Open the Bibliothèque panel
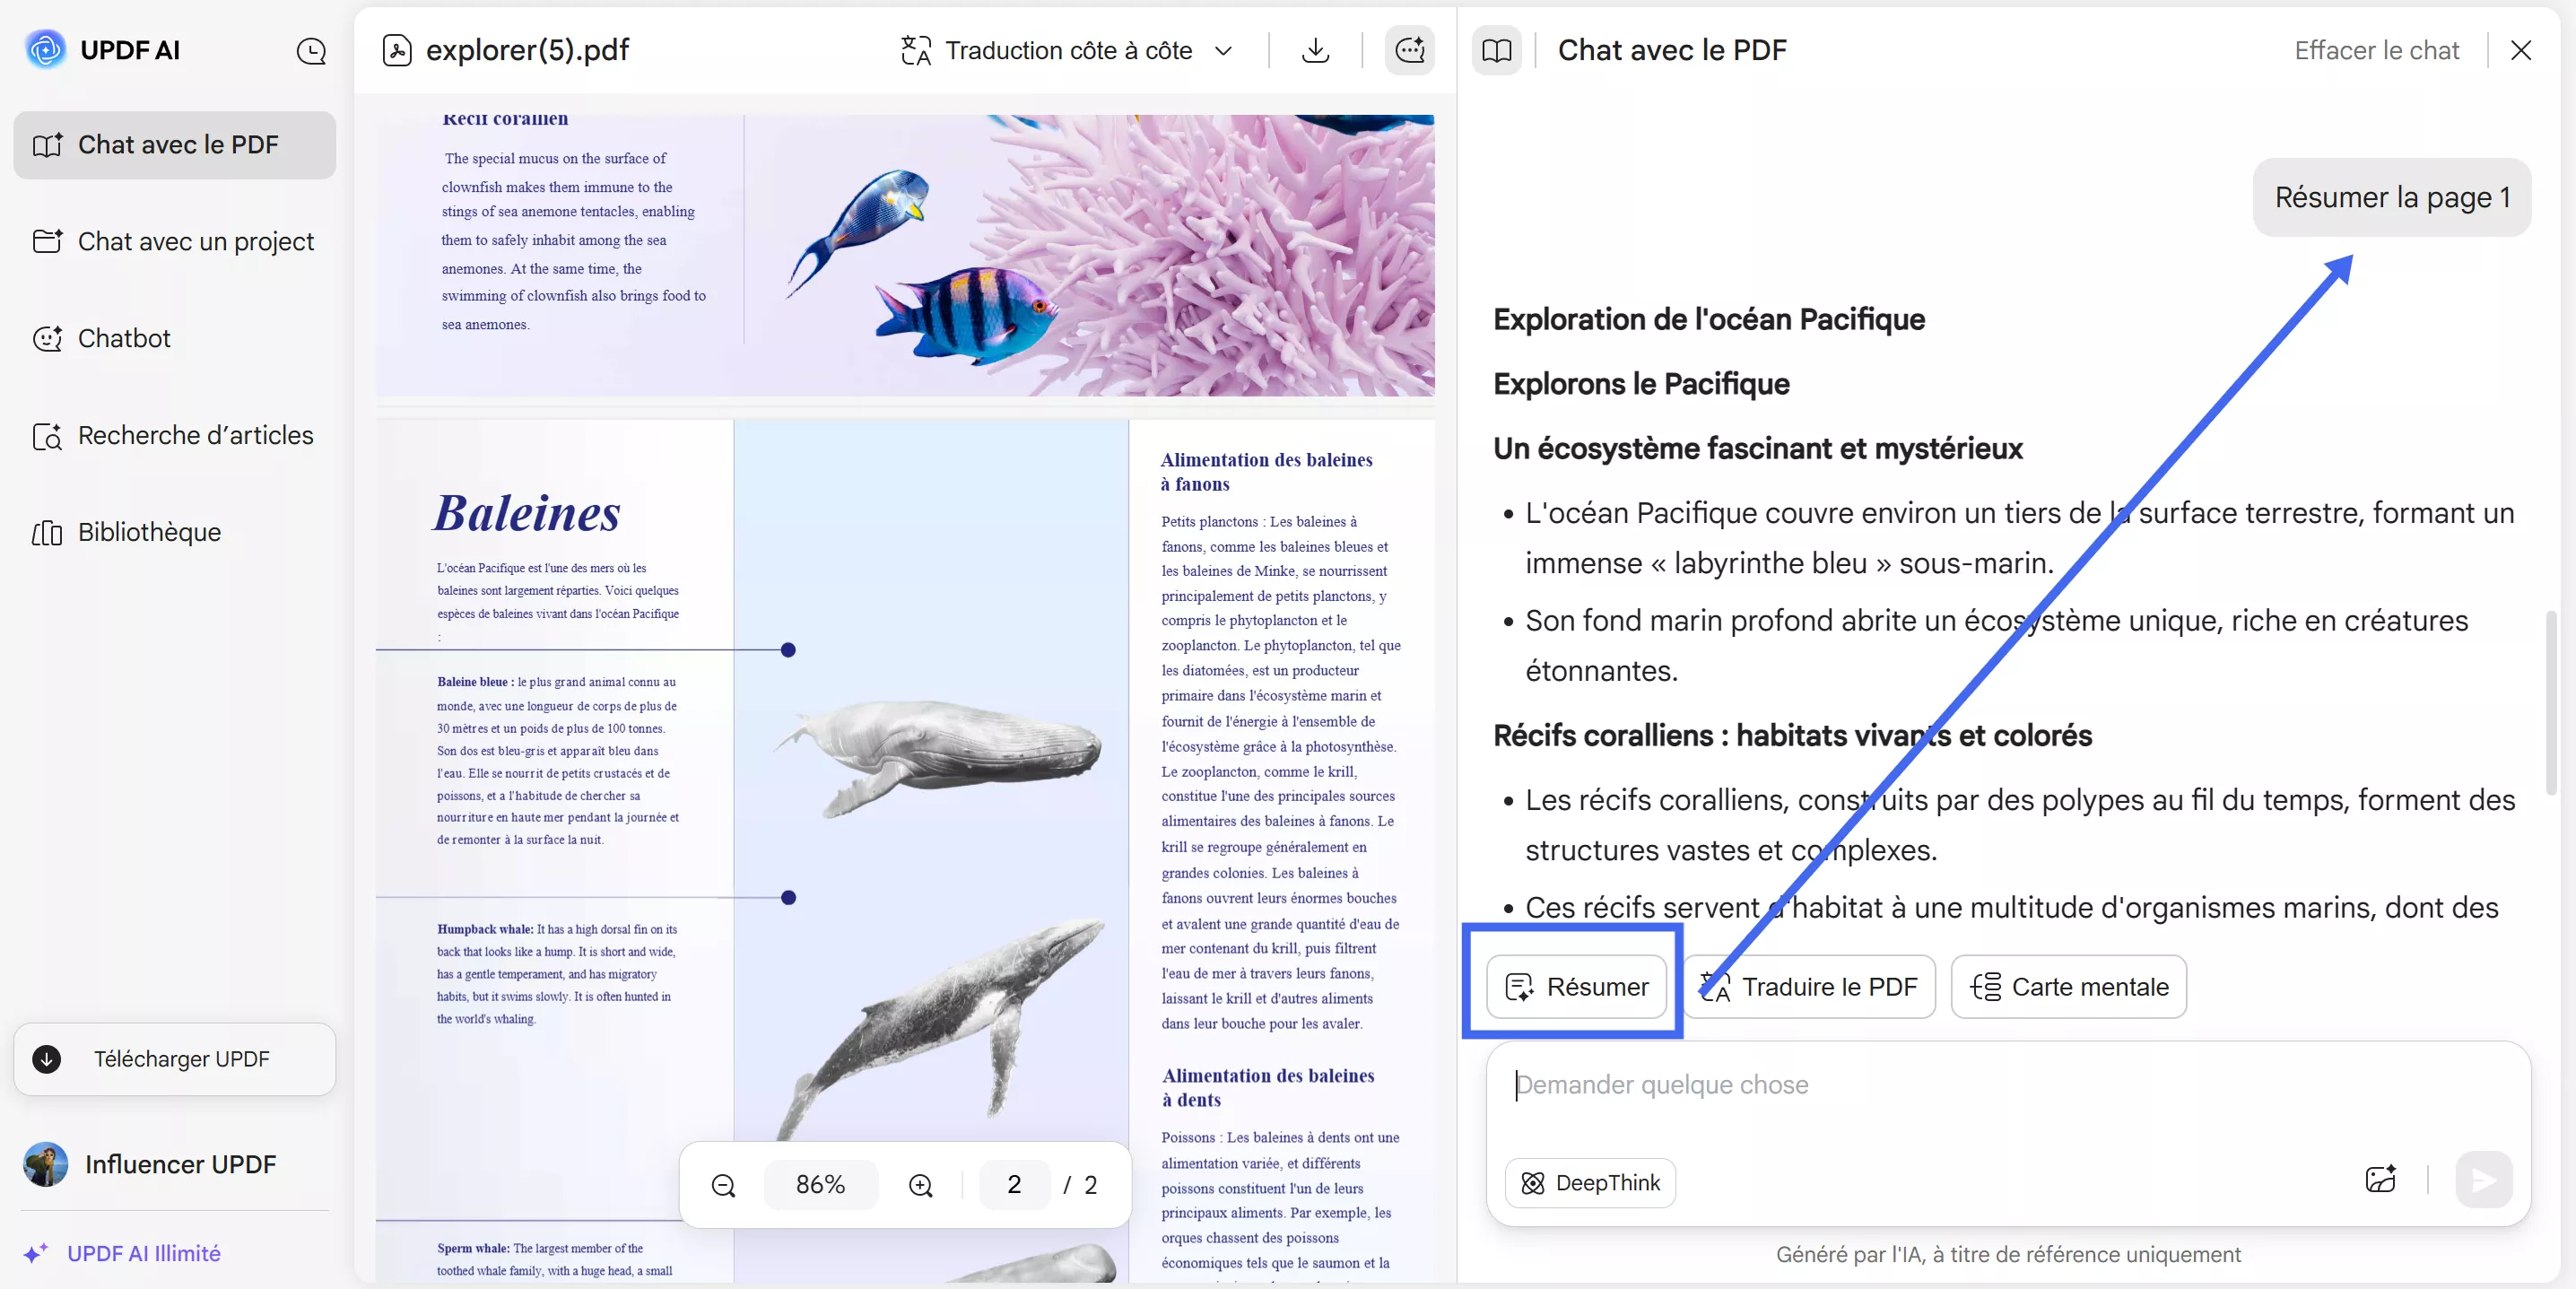Screen dimensions: 2576x1289 48,532
